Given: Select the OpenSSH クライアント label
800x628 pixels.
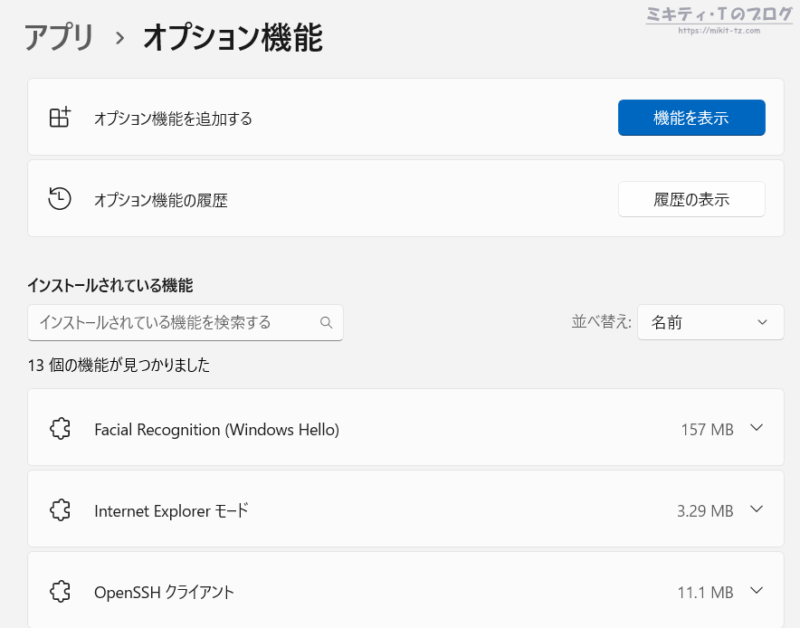Looking at the screenshot, I should click(164, 592).
